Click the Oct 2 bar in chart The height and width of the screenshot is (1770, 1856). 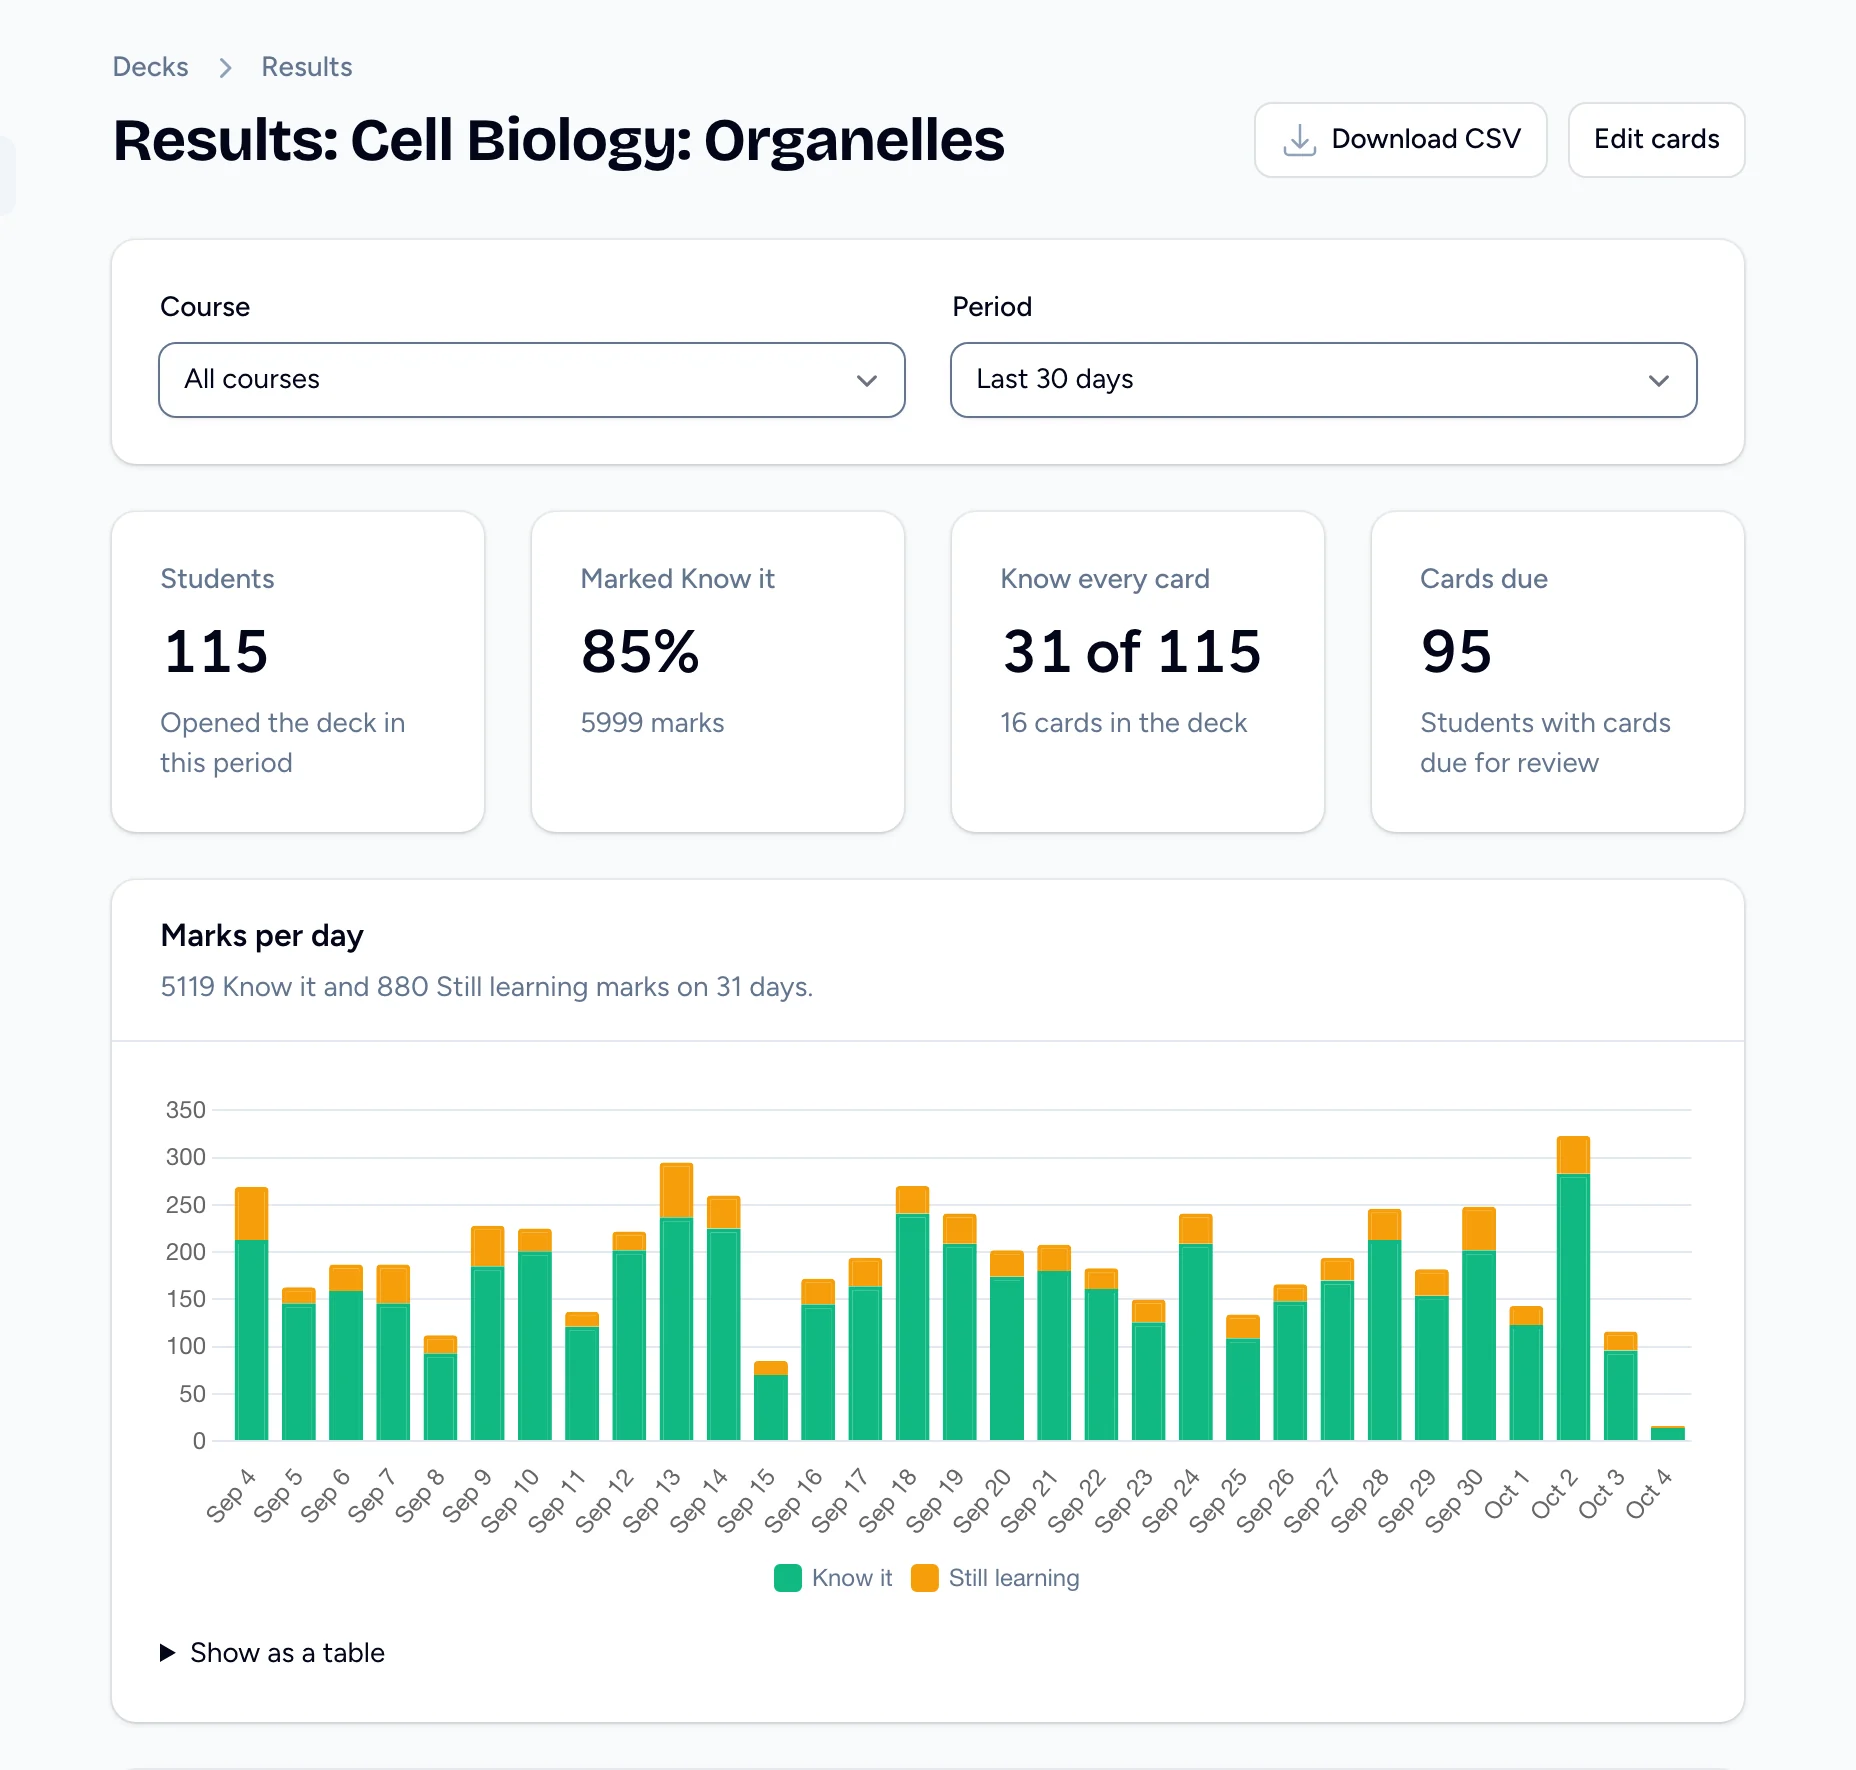(1573, 1288)
